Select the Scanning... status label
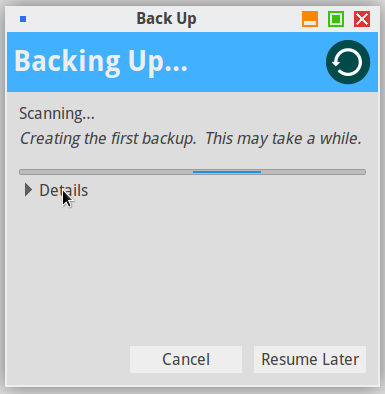385x394 pixels. pos(57,114)
